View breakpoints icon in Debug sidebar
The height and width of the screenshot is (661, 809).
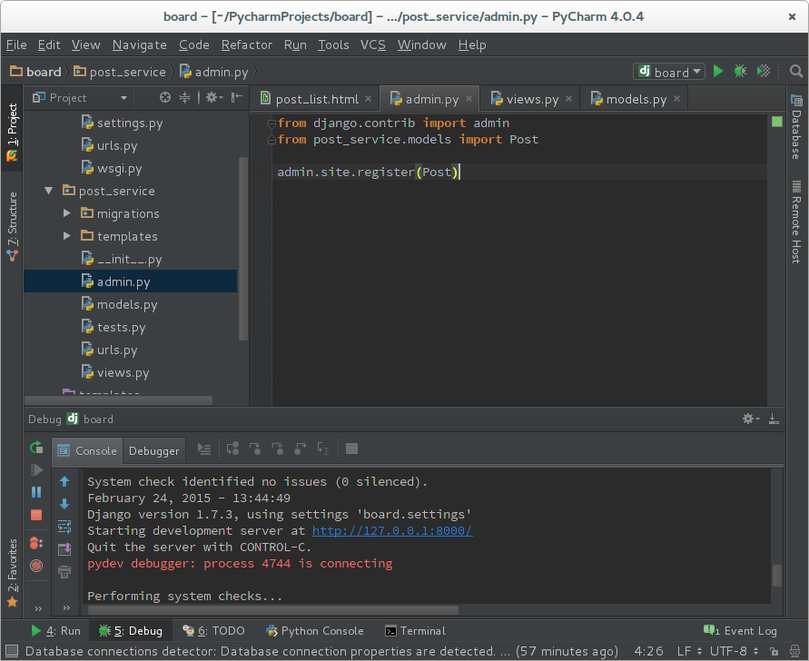click(36, 543)
